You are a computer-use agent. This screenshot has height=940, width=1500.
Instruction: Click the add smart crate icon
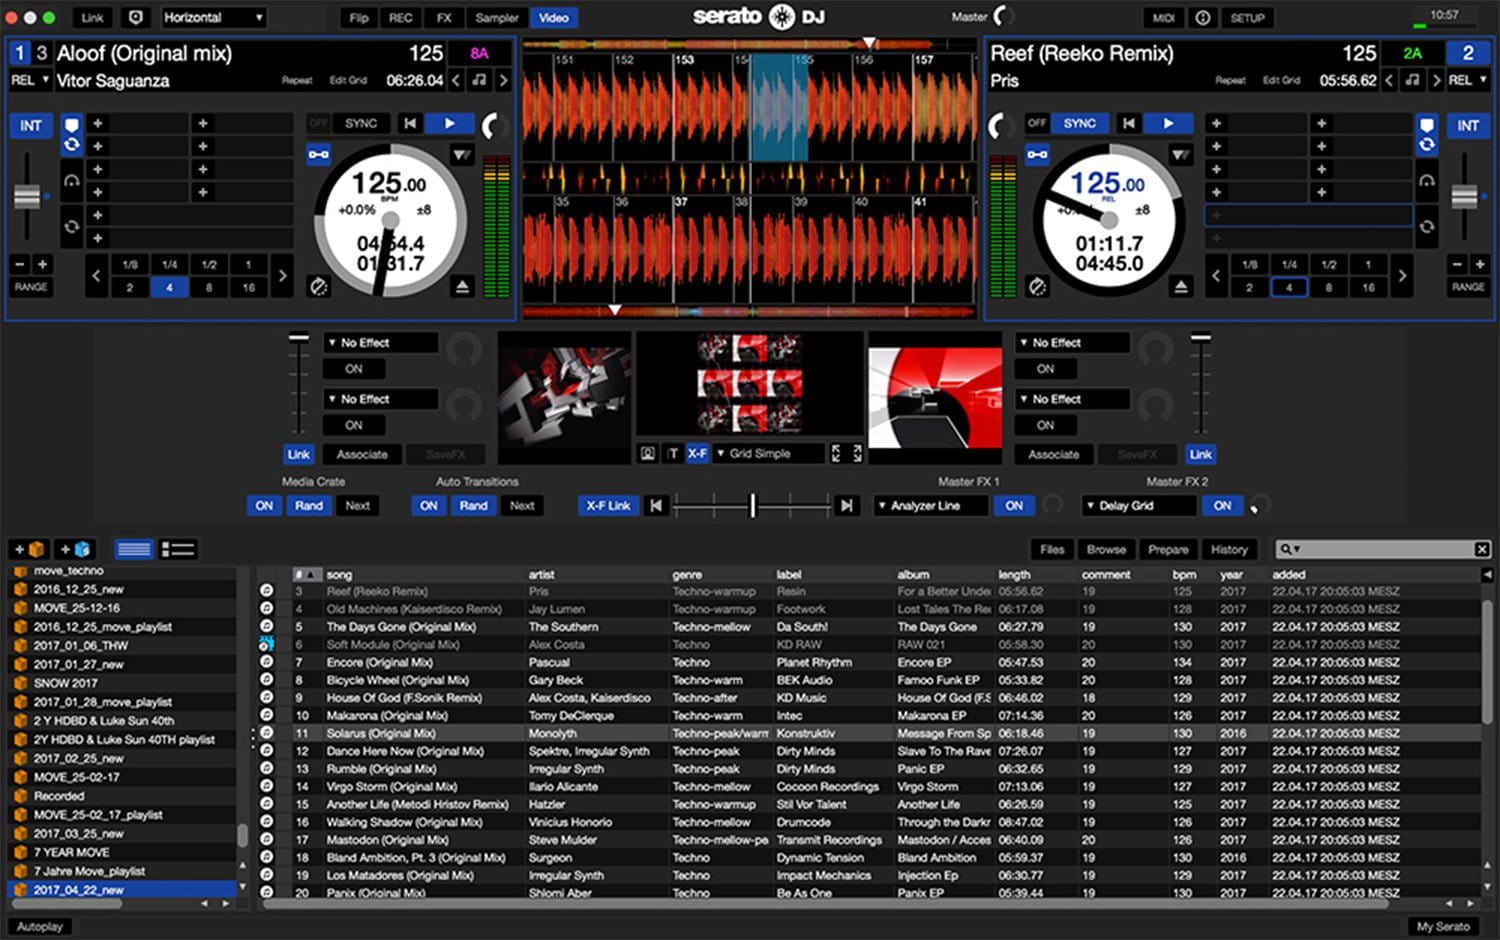click(x=75, y=549)
